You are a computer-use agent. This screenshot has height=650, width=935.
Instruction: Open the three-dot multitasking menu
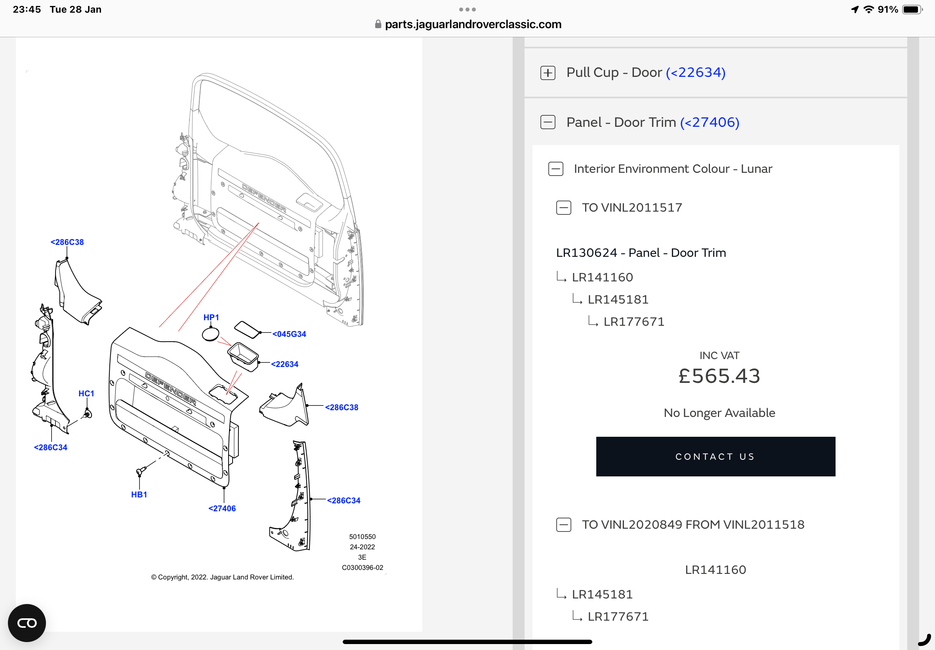coord(468,10)
